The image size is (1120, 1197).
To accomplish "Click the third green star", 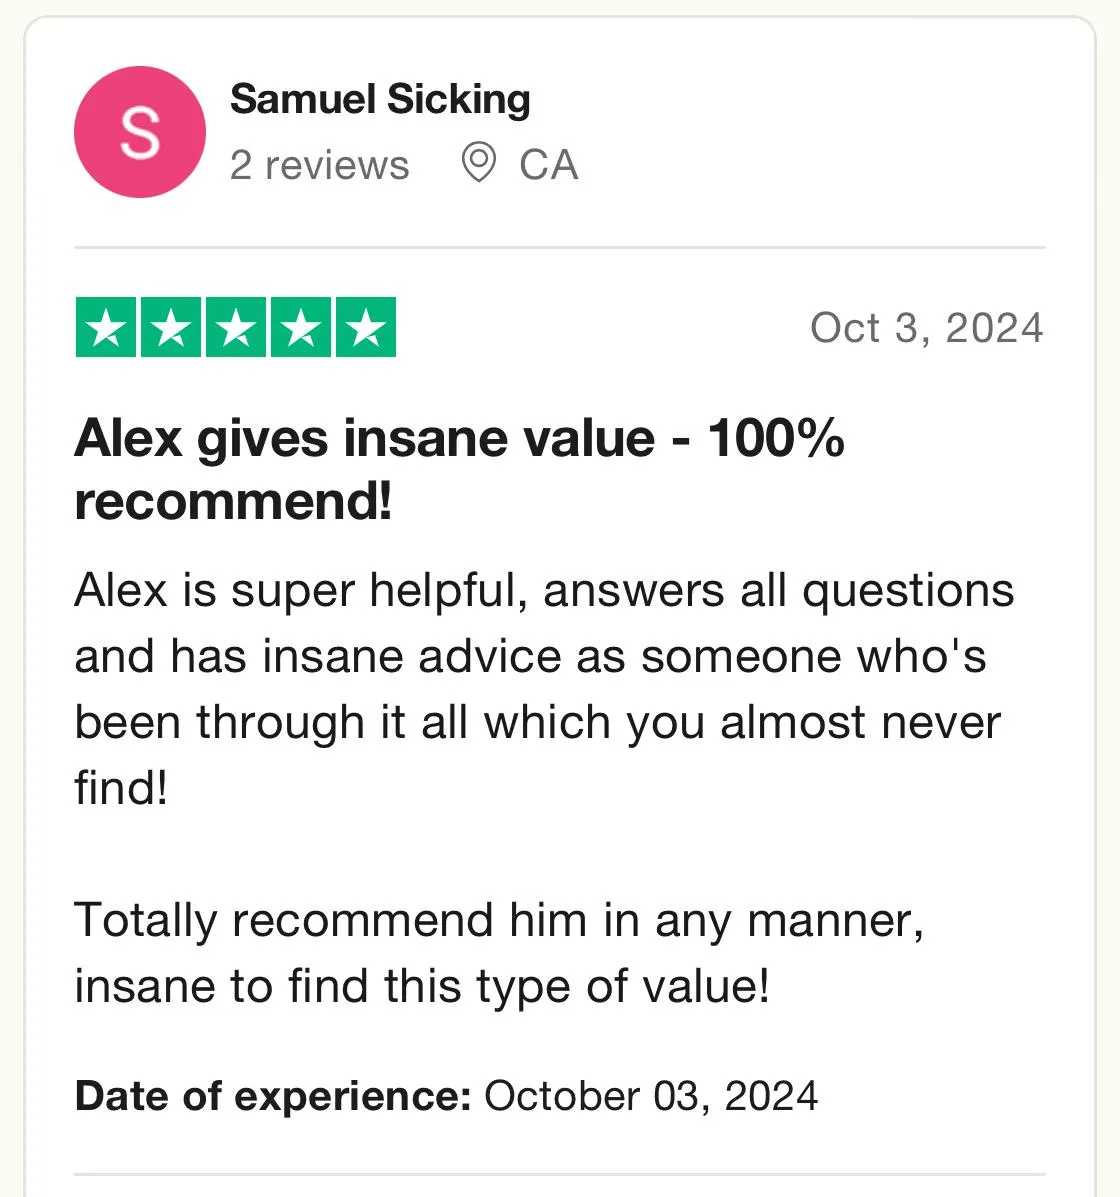I will 236,327.
